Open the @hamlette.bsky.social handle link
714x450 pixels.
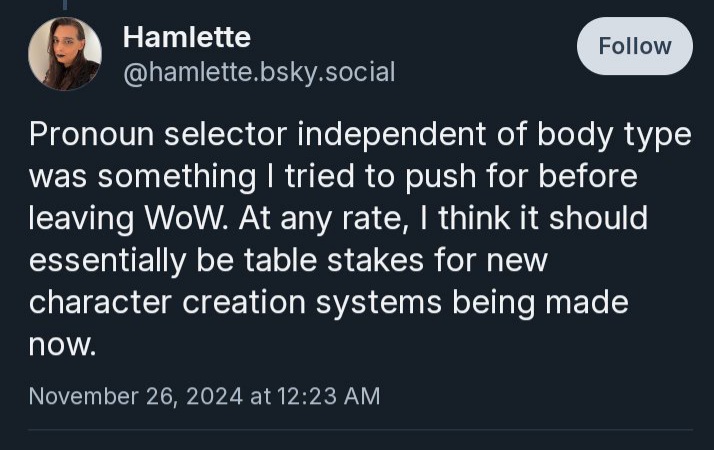259,72
